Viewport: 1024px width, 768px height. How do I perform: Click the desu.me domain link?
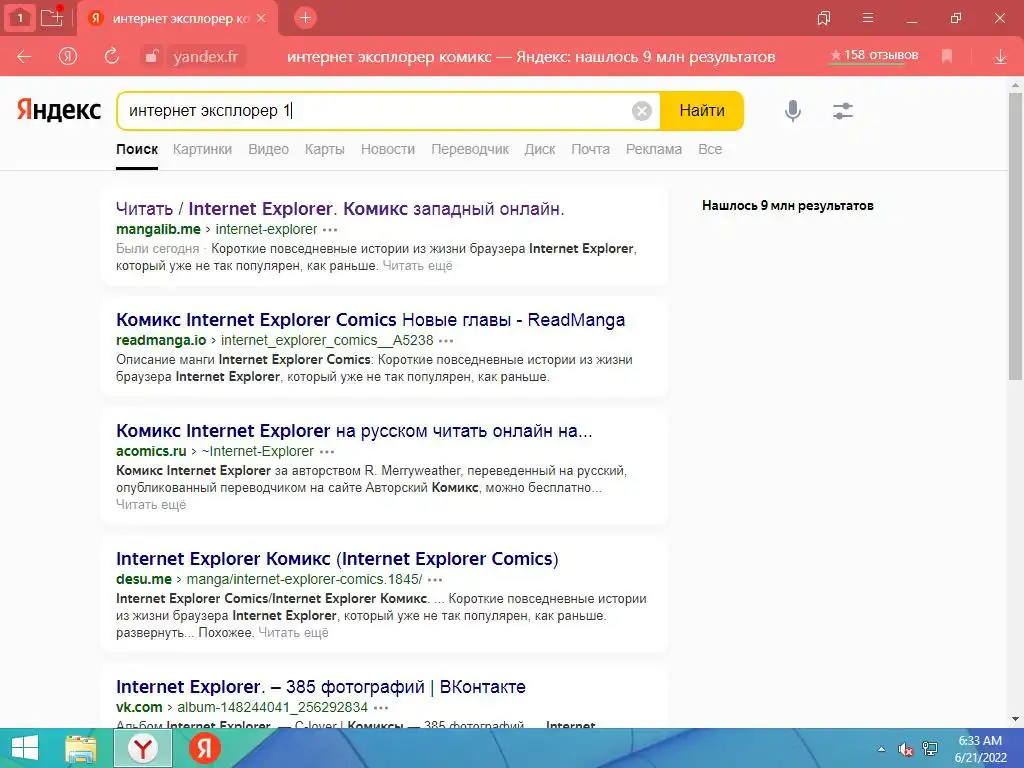(x=144, y=579)
